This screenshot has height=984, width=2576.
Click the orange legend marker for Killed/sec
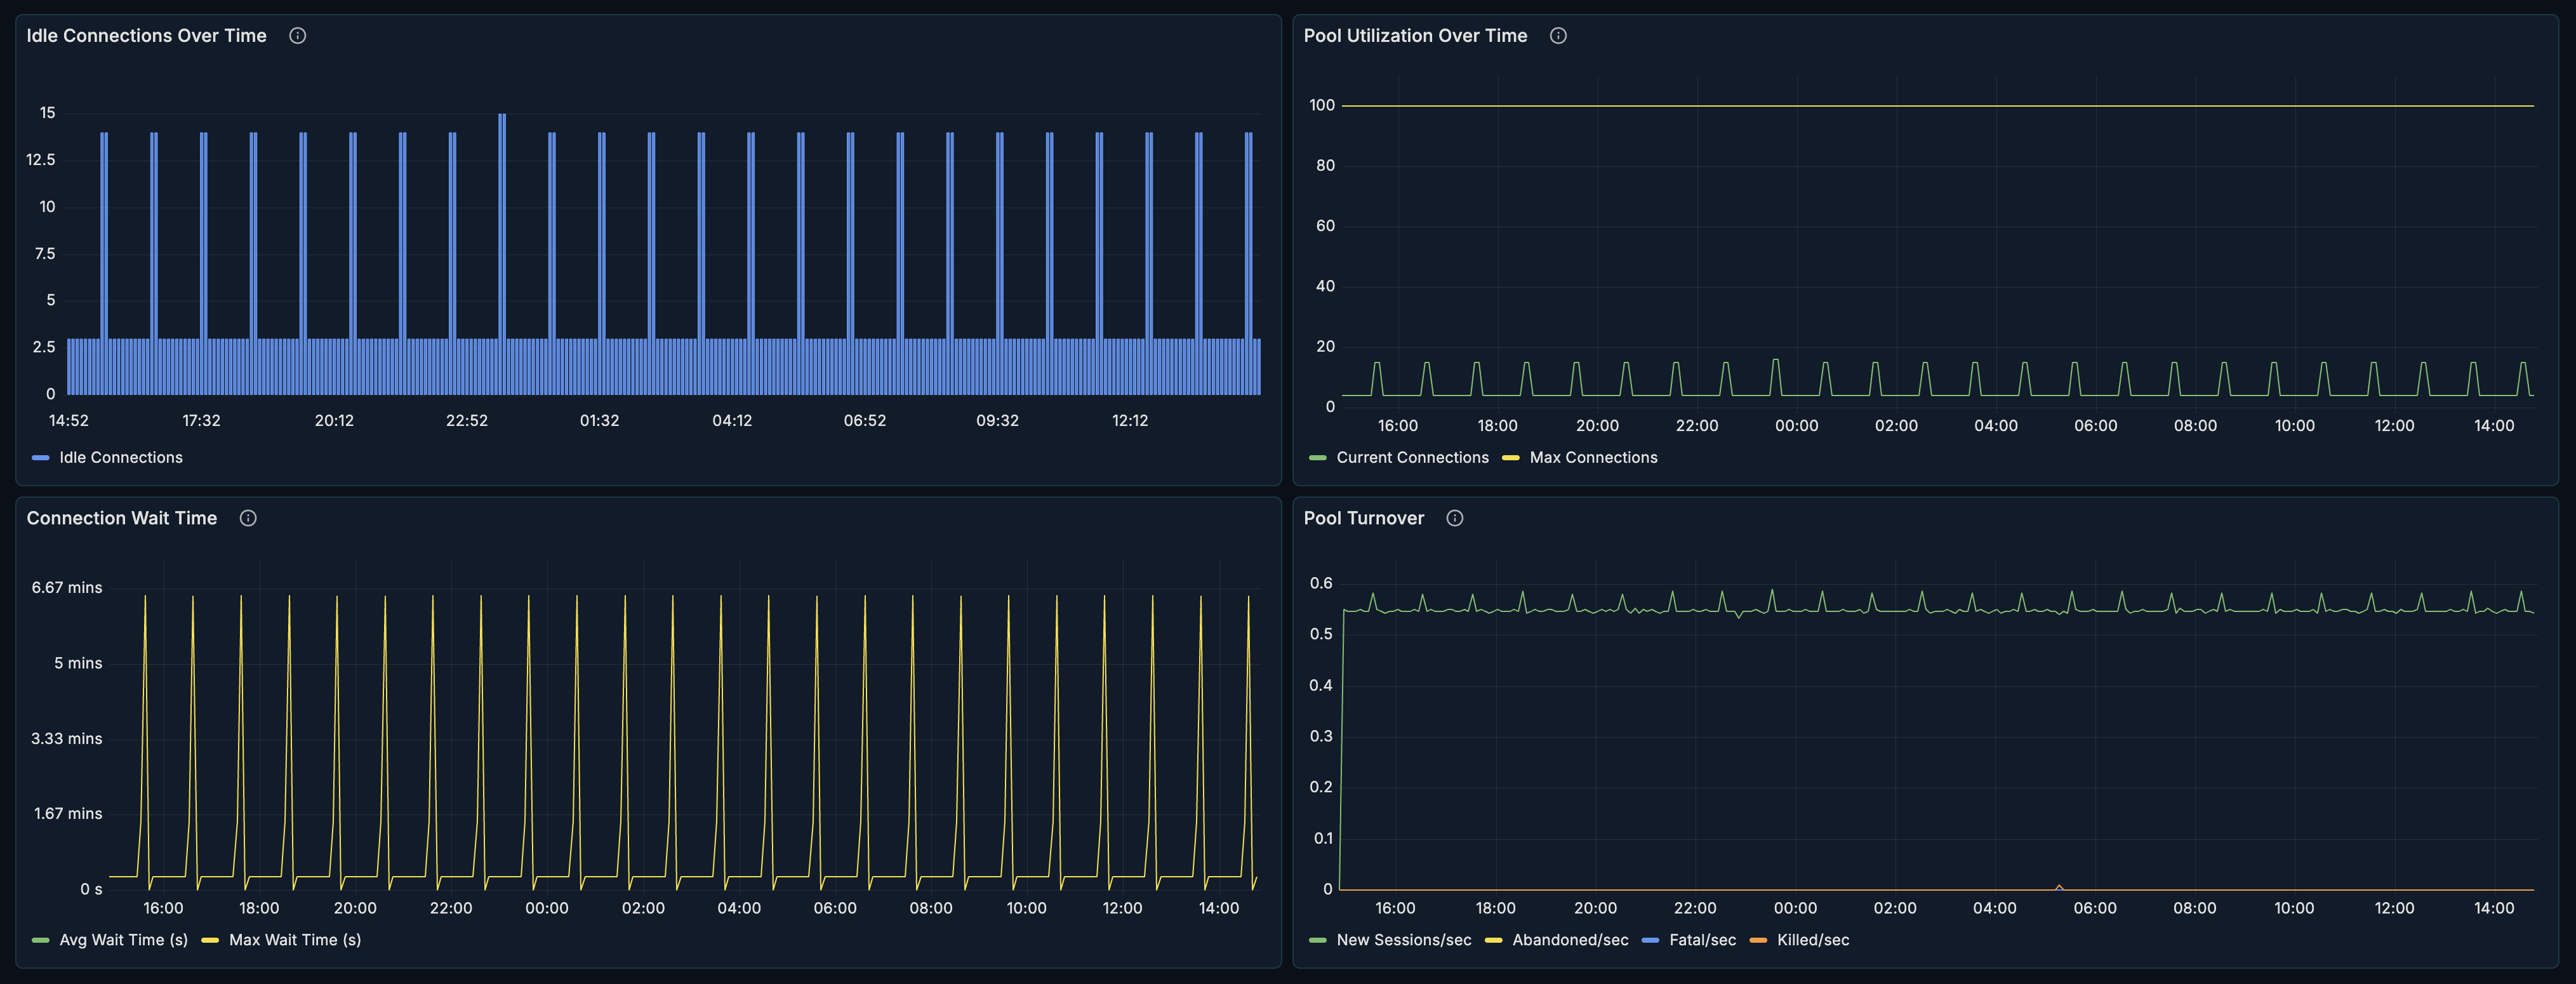1757,940
